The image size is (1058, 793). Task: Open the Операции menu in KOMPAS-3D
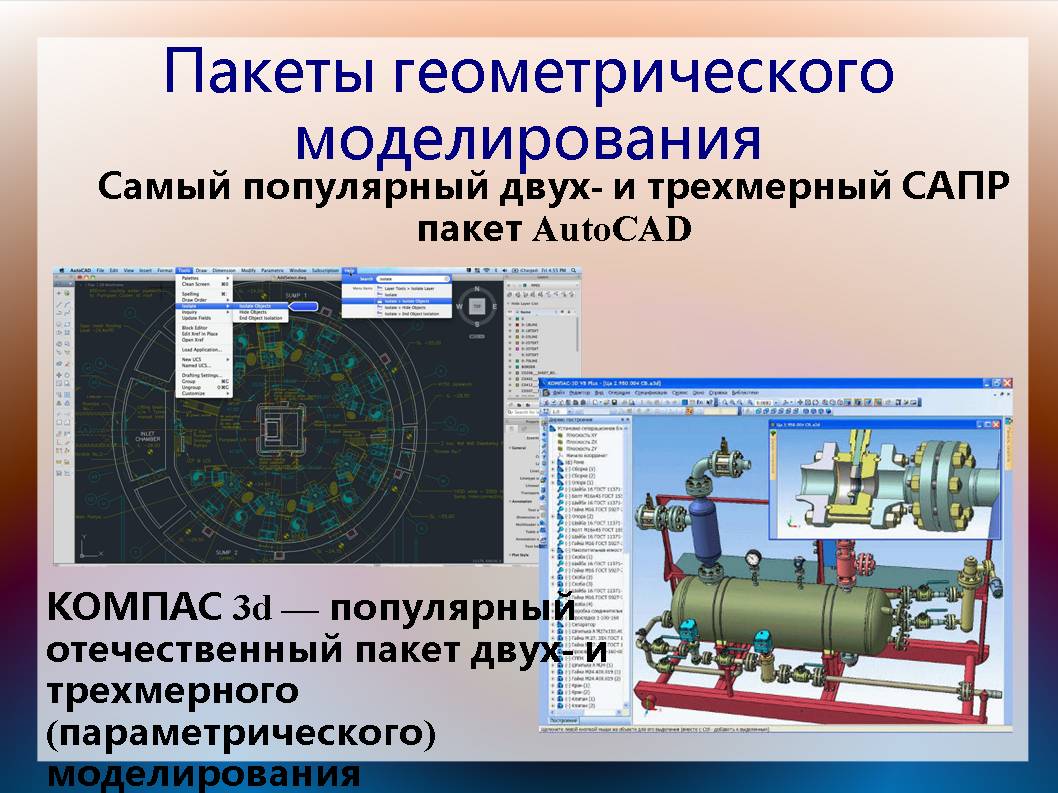coord(619,393)
